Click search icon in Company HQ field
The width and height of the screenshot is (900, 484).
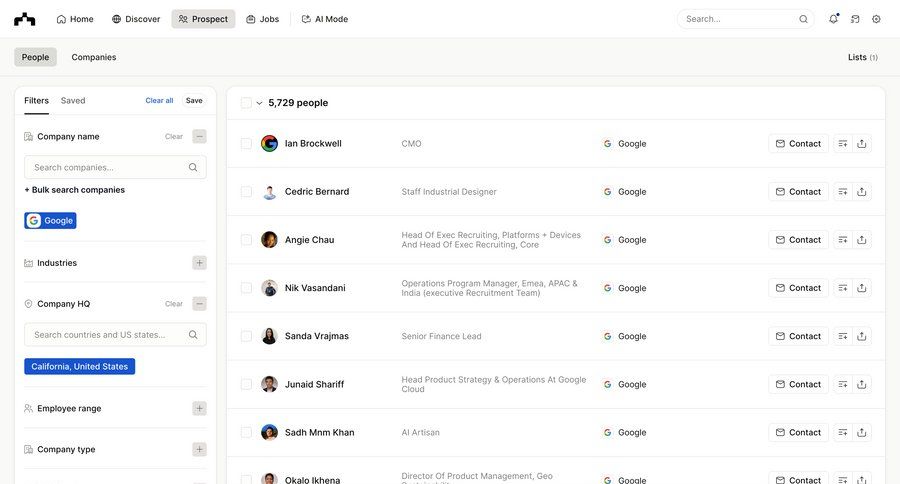tap(193, 335)
